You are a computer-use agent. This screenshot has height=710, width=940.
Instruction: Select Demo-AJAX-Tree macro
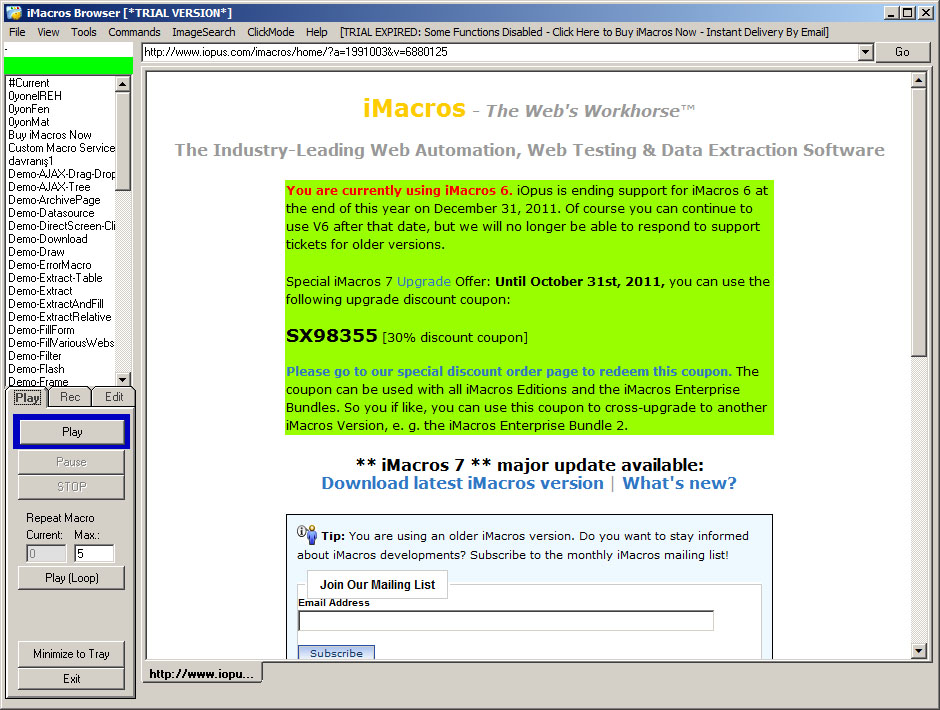(x=61, y=187)
